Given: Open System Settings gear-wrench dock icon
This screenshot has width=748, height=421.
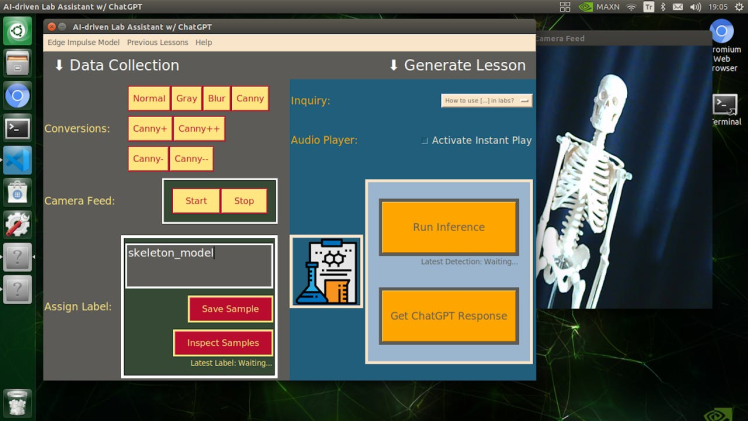Looking at the screenshot, I should (18, 225).
